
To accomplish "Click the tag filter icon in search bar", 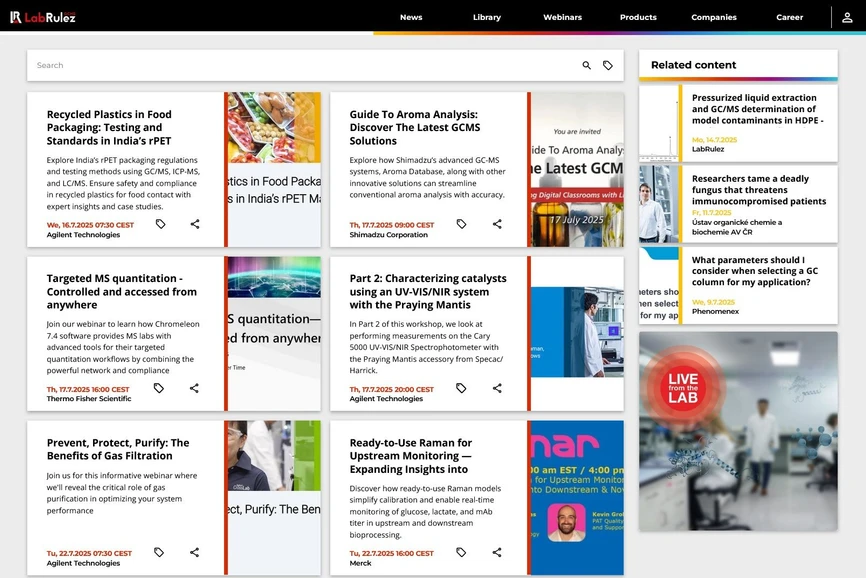I will tap(608, 65).
